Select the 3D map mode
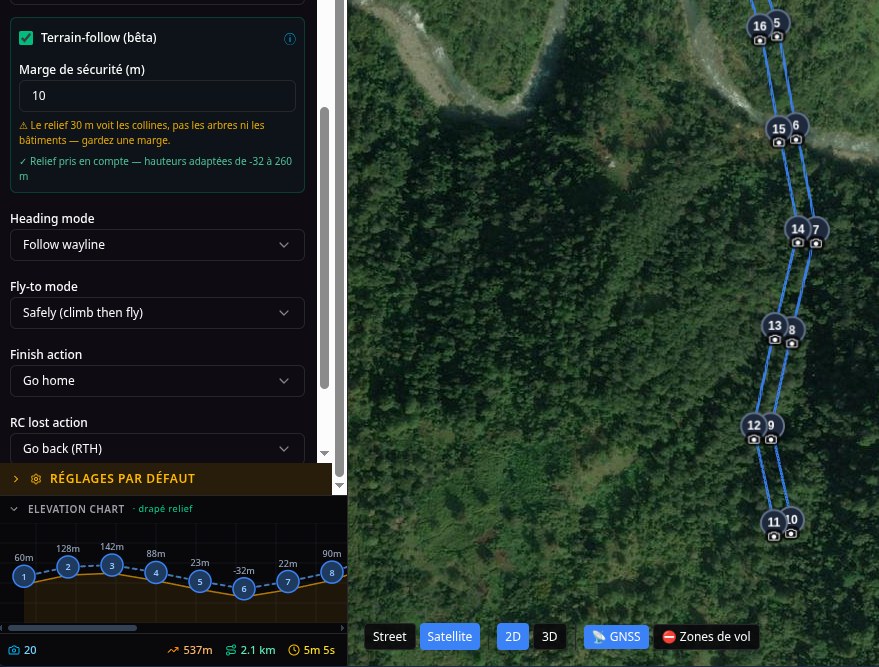The height and width of the screenshot is (667, 879). (x=549, y=637)
